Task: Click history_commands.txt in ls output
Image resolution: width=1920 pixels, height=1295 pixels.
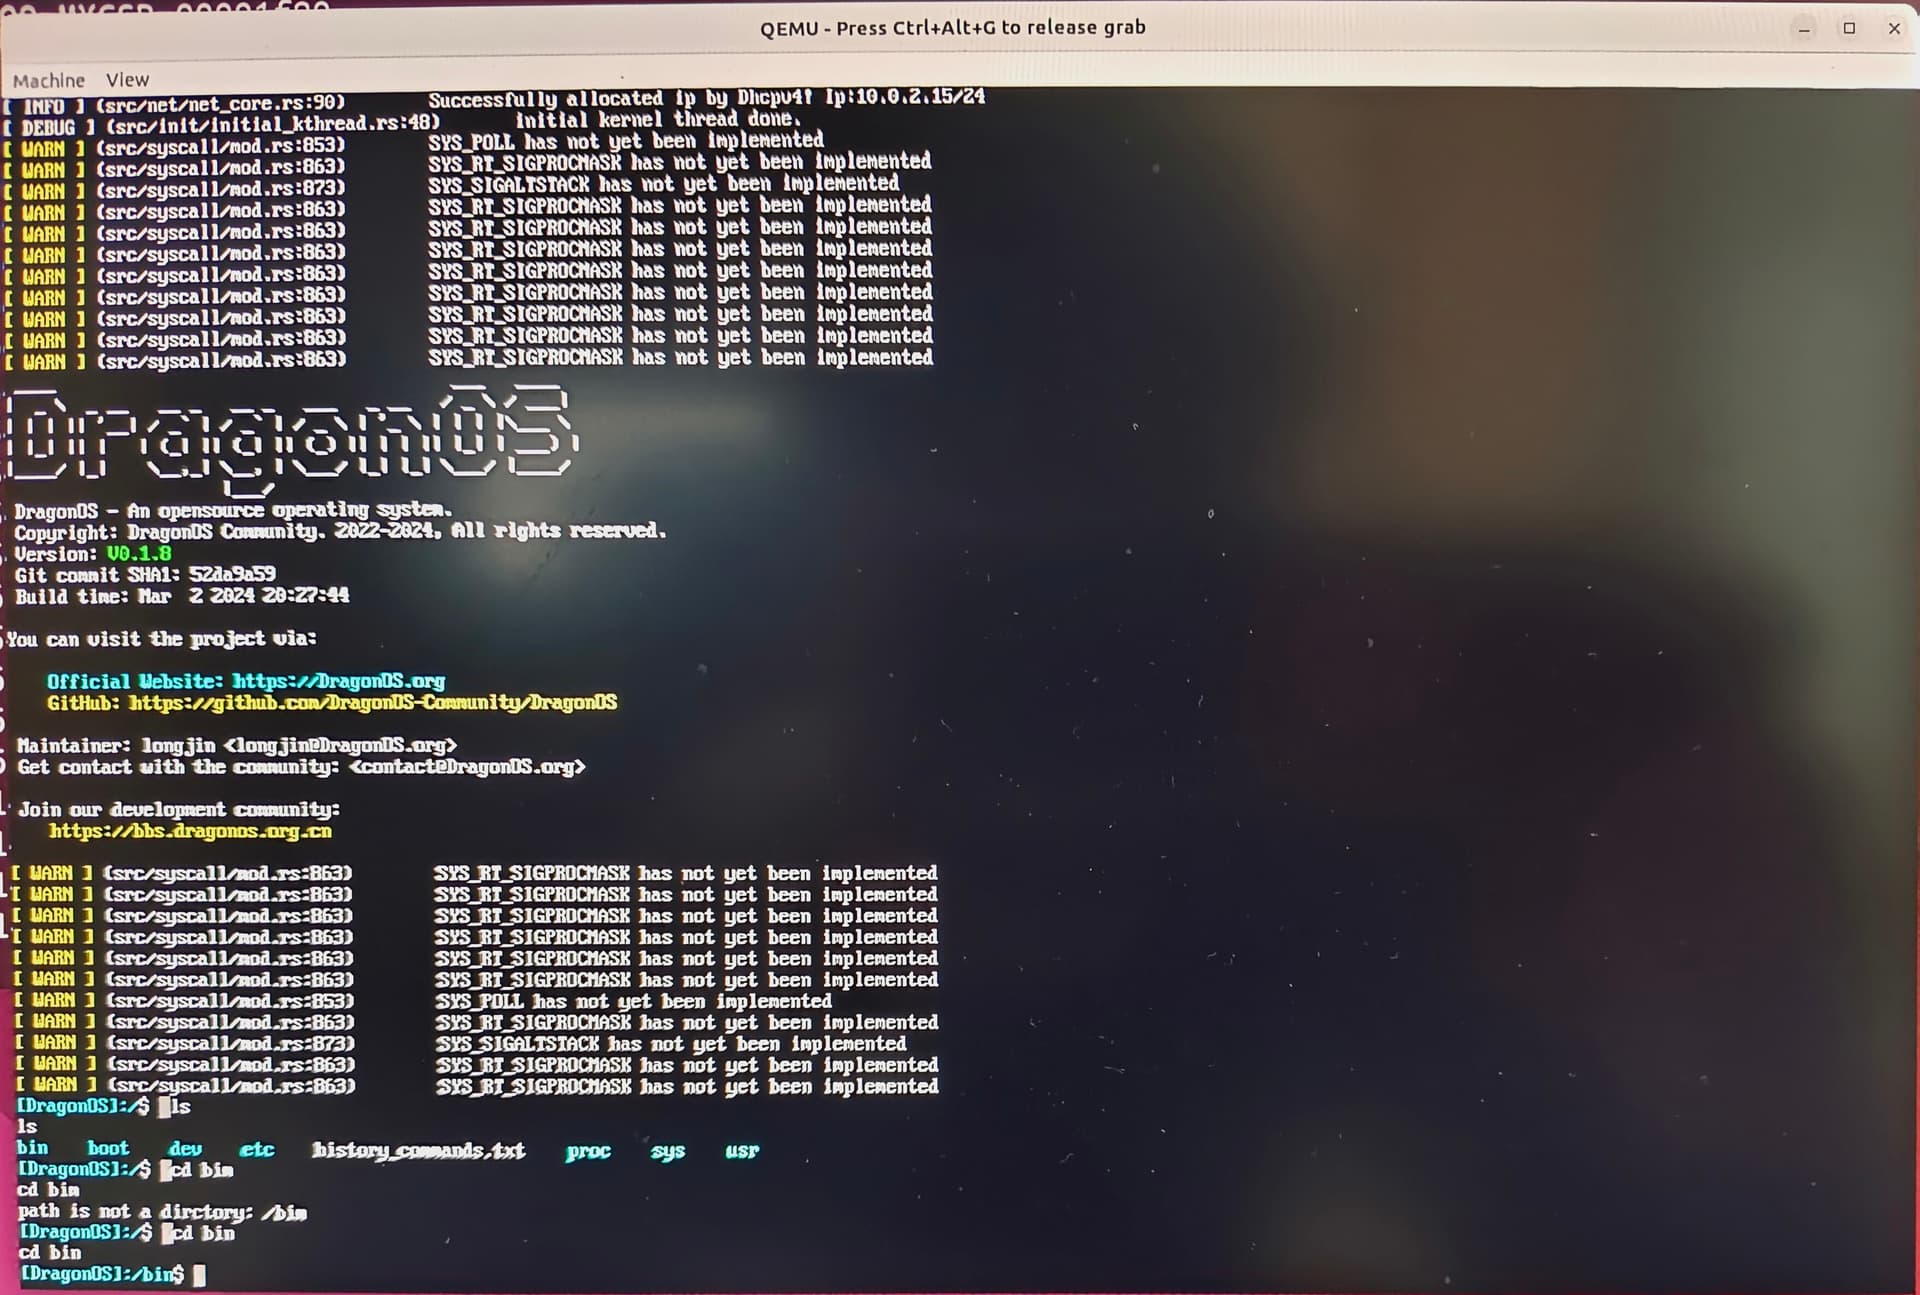Action: (418, 1151)
